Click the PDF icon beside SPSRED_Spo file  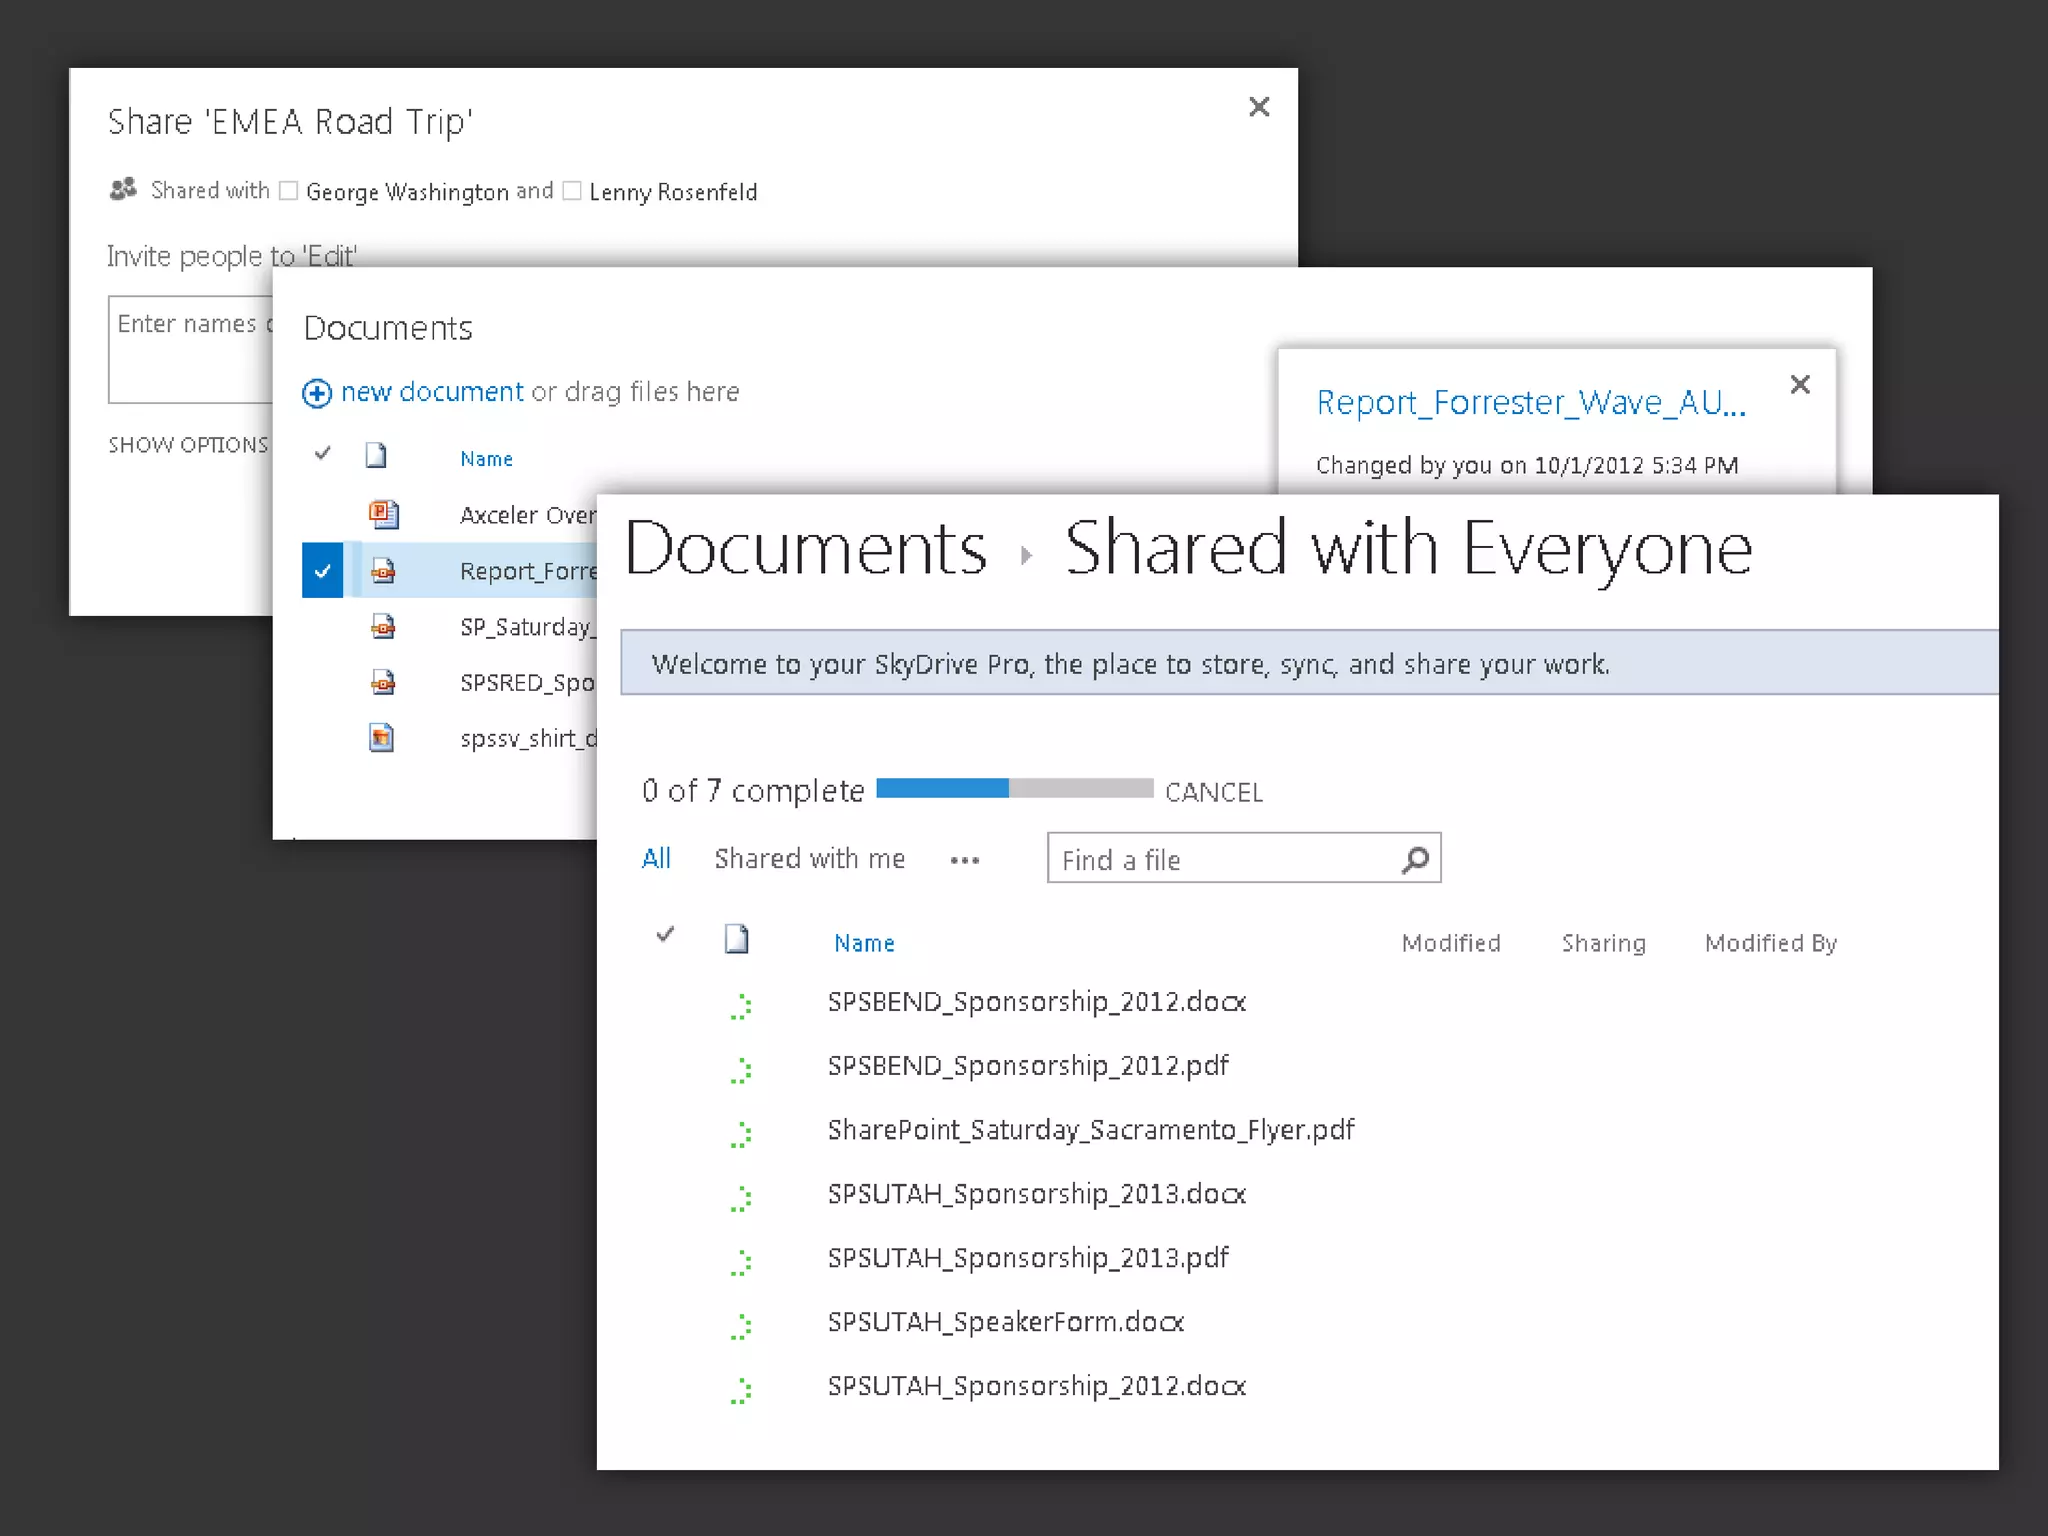click(x=383, y=683)
